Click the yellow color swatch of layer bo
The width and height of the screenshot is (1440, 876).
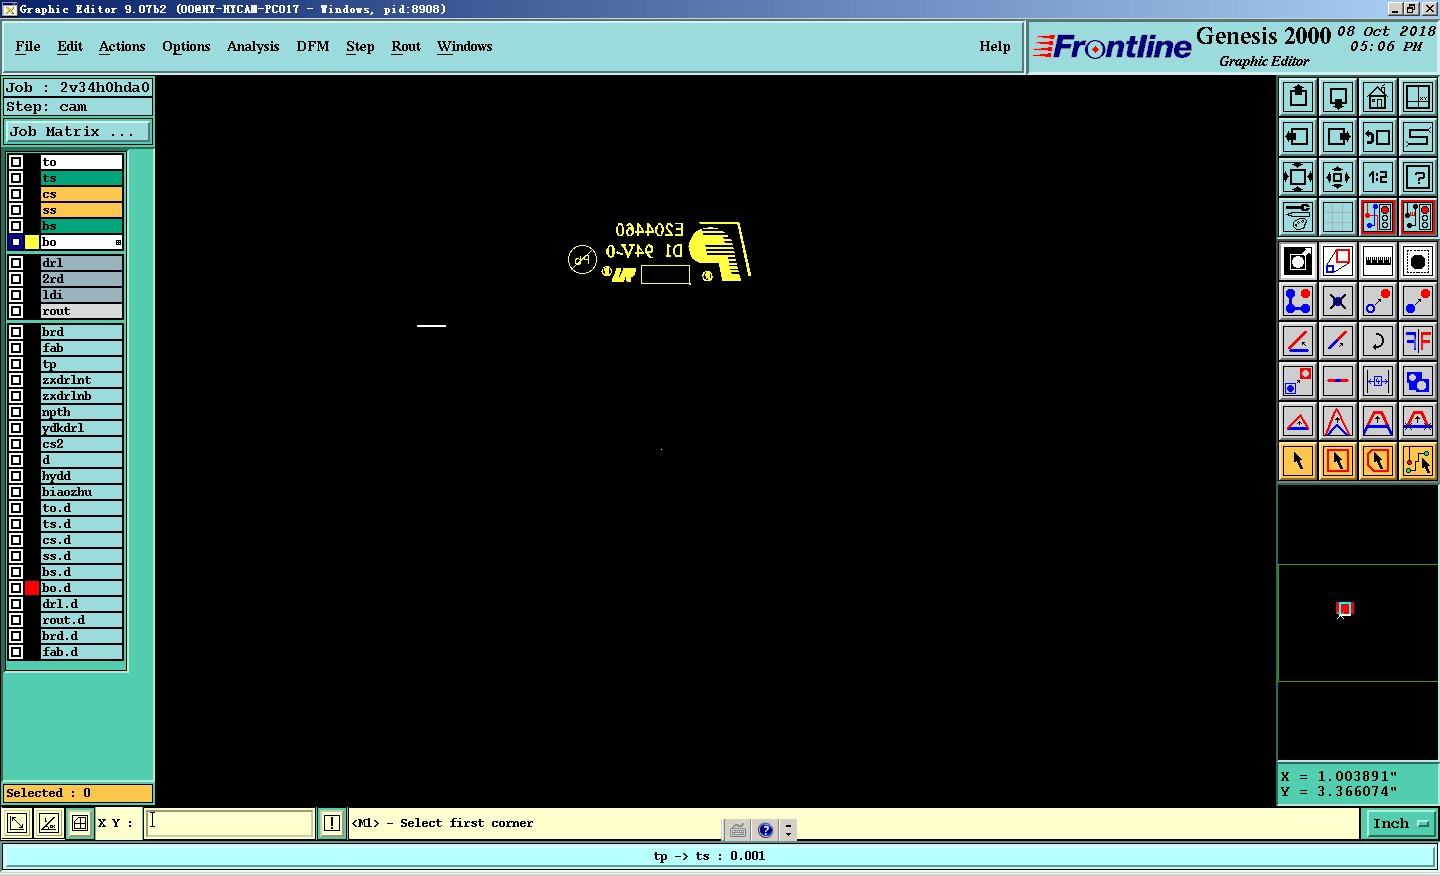tap(32, 242)
